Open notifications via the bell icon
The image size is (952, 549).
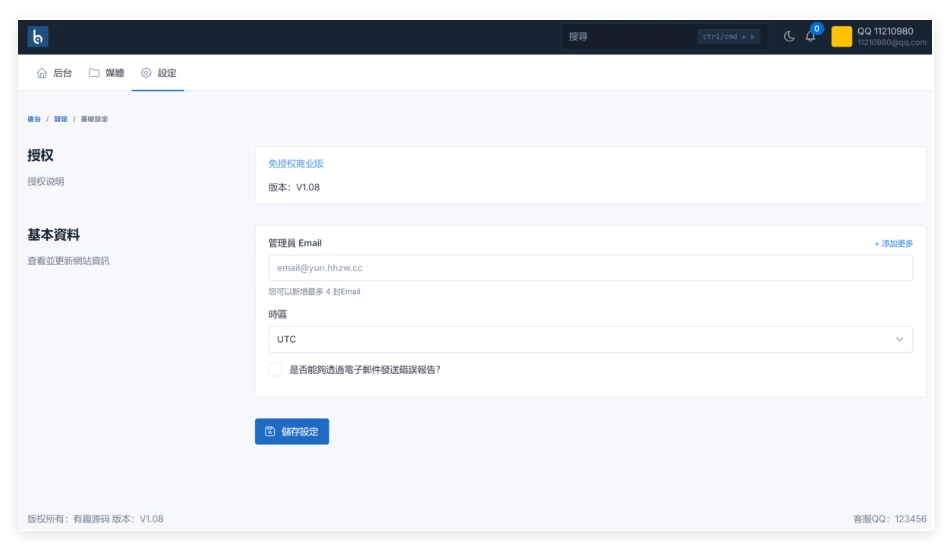pyautogui.click(x=811, y=37)
